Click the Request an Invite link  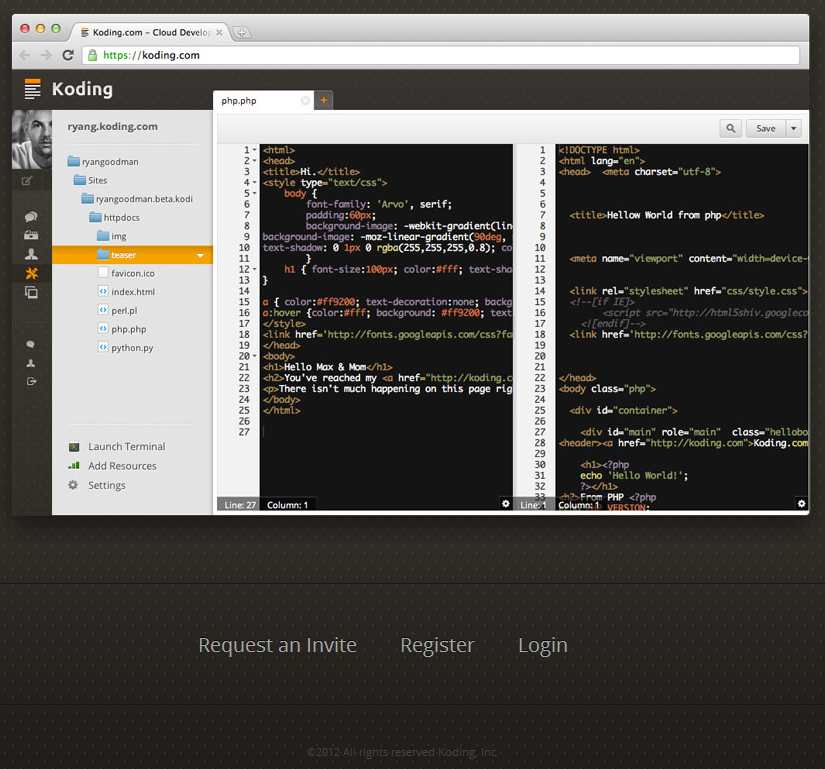[277, 645]
